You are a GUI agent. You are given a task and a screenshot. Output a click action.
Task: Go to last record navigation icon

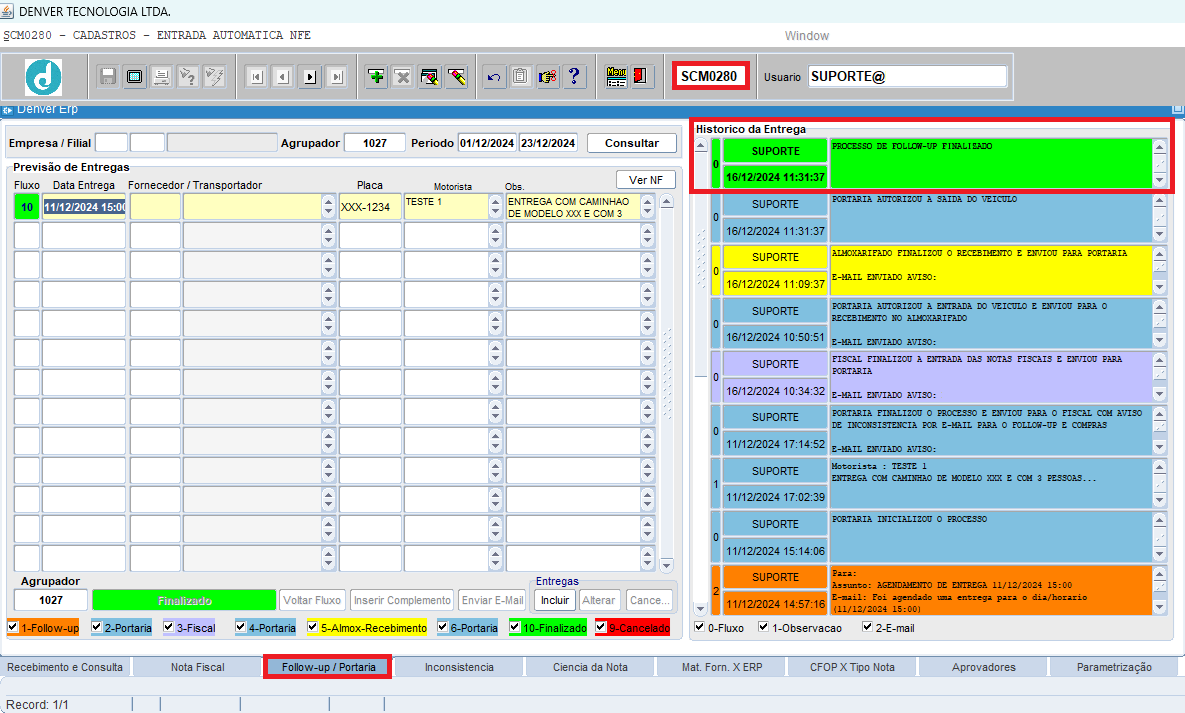click(x=337, y=76)
